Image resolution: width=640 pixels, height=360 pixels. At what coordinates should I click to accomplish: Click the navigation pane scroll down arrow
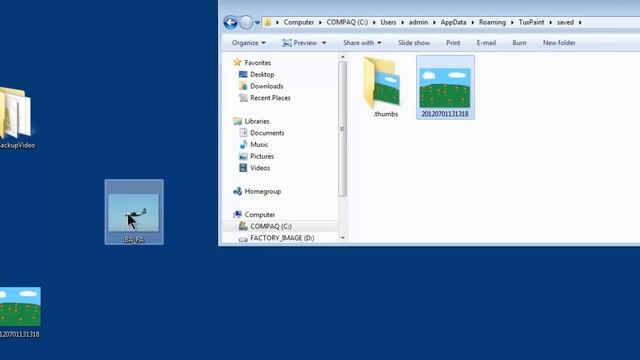tap(342, 238)
